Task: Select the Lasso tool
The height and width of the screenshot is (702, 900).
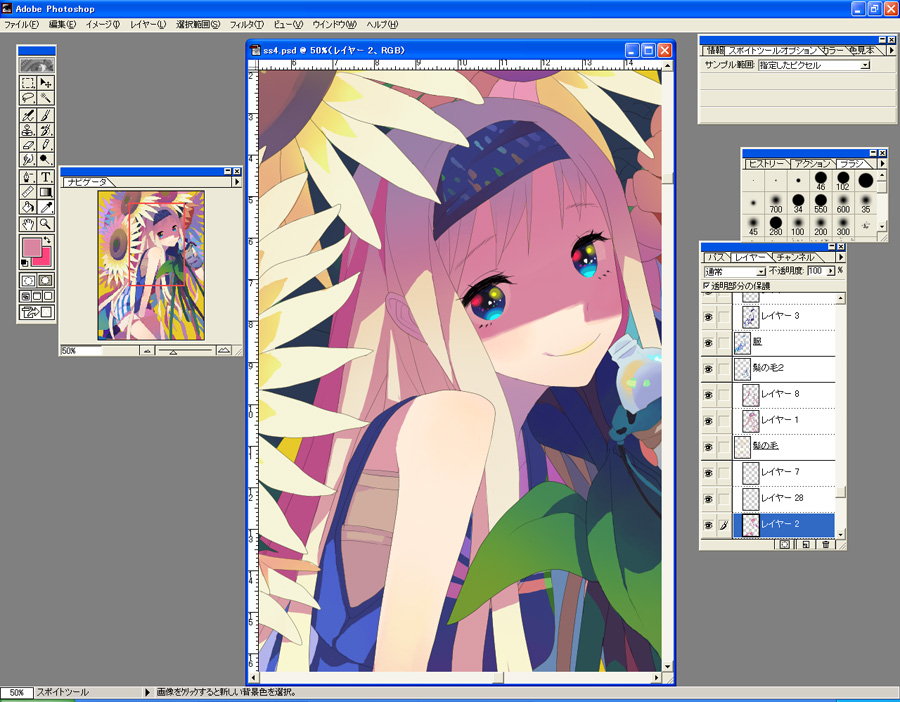Action: (x=28, y=98)
